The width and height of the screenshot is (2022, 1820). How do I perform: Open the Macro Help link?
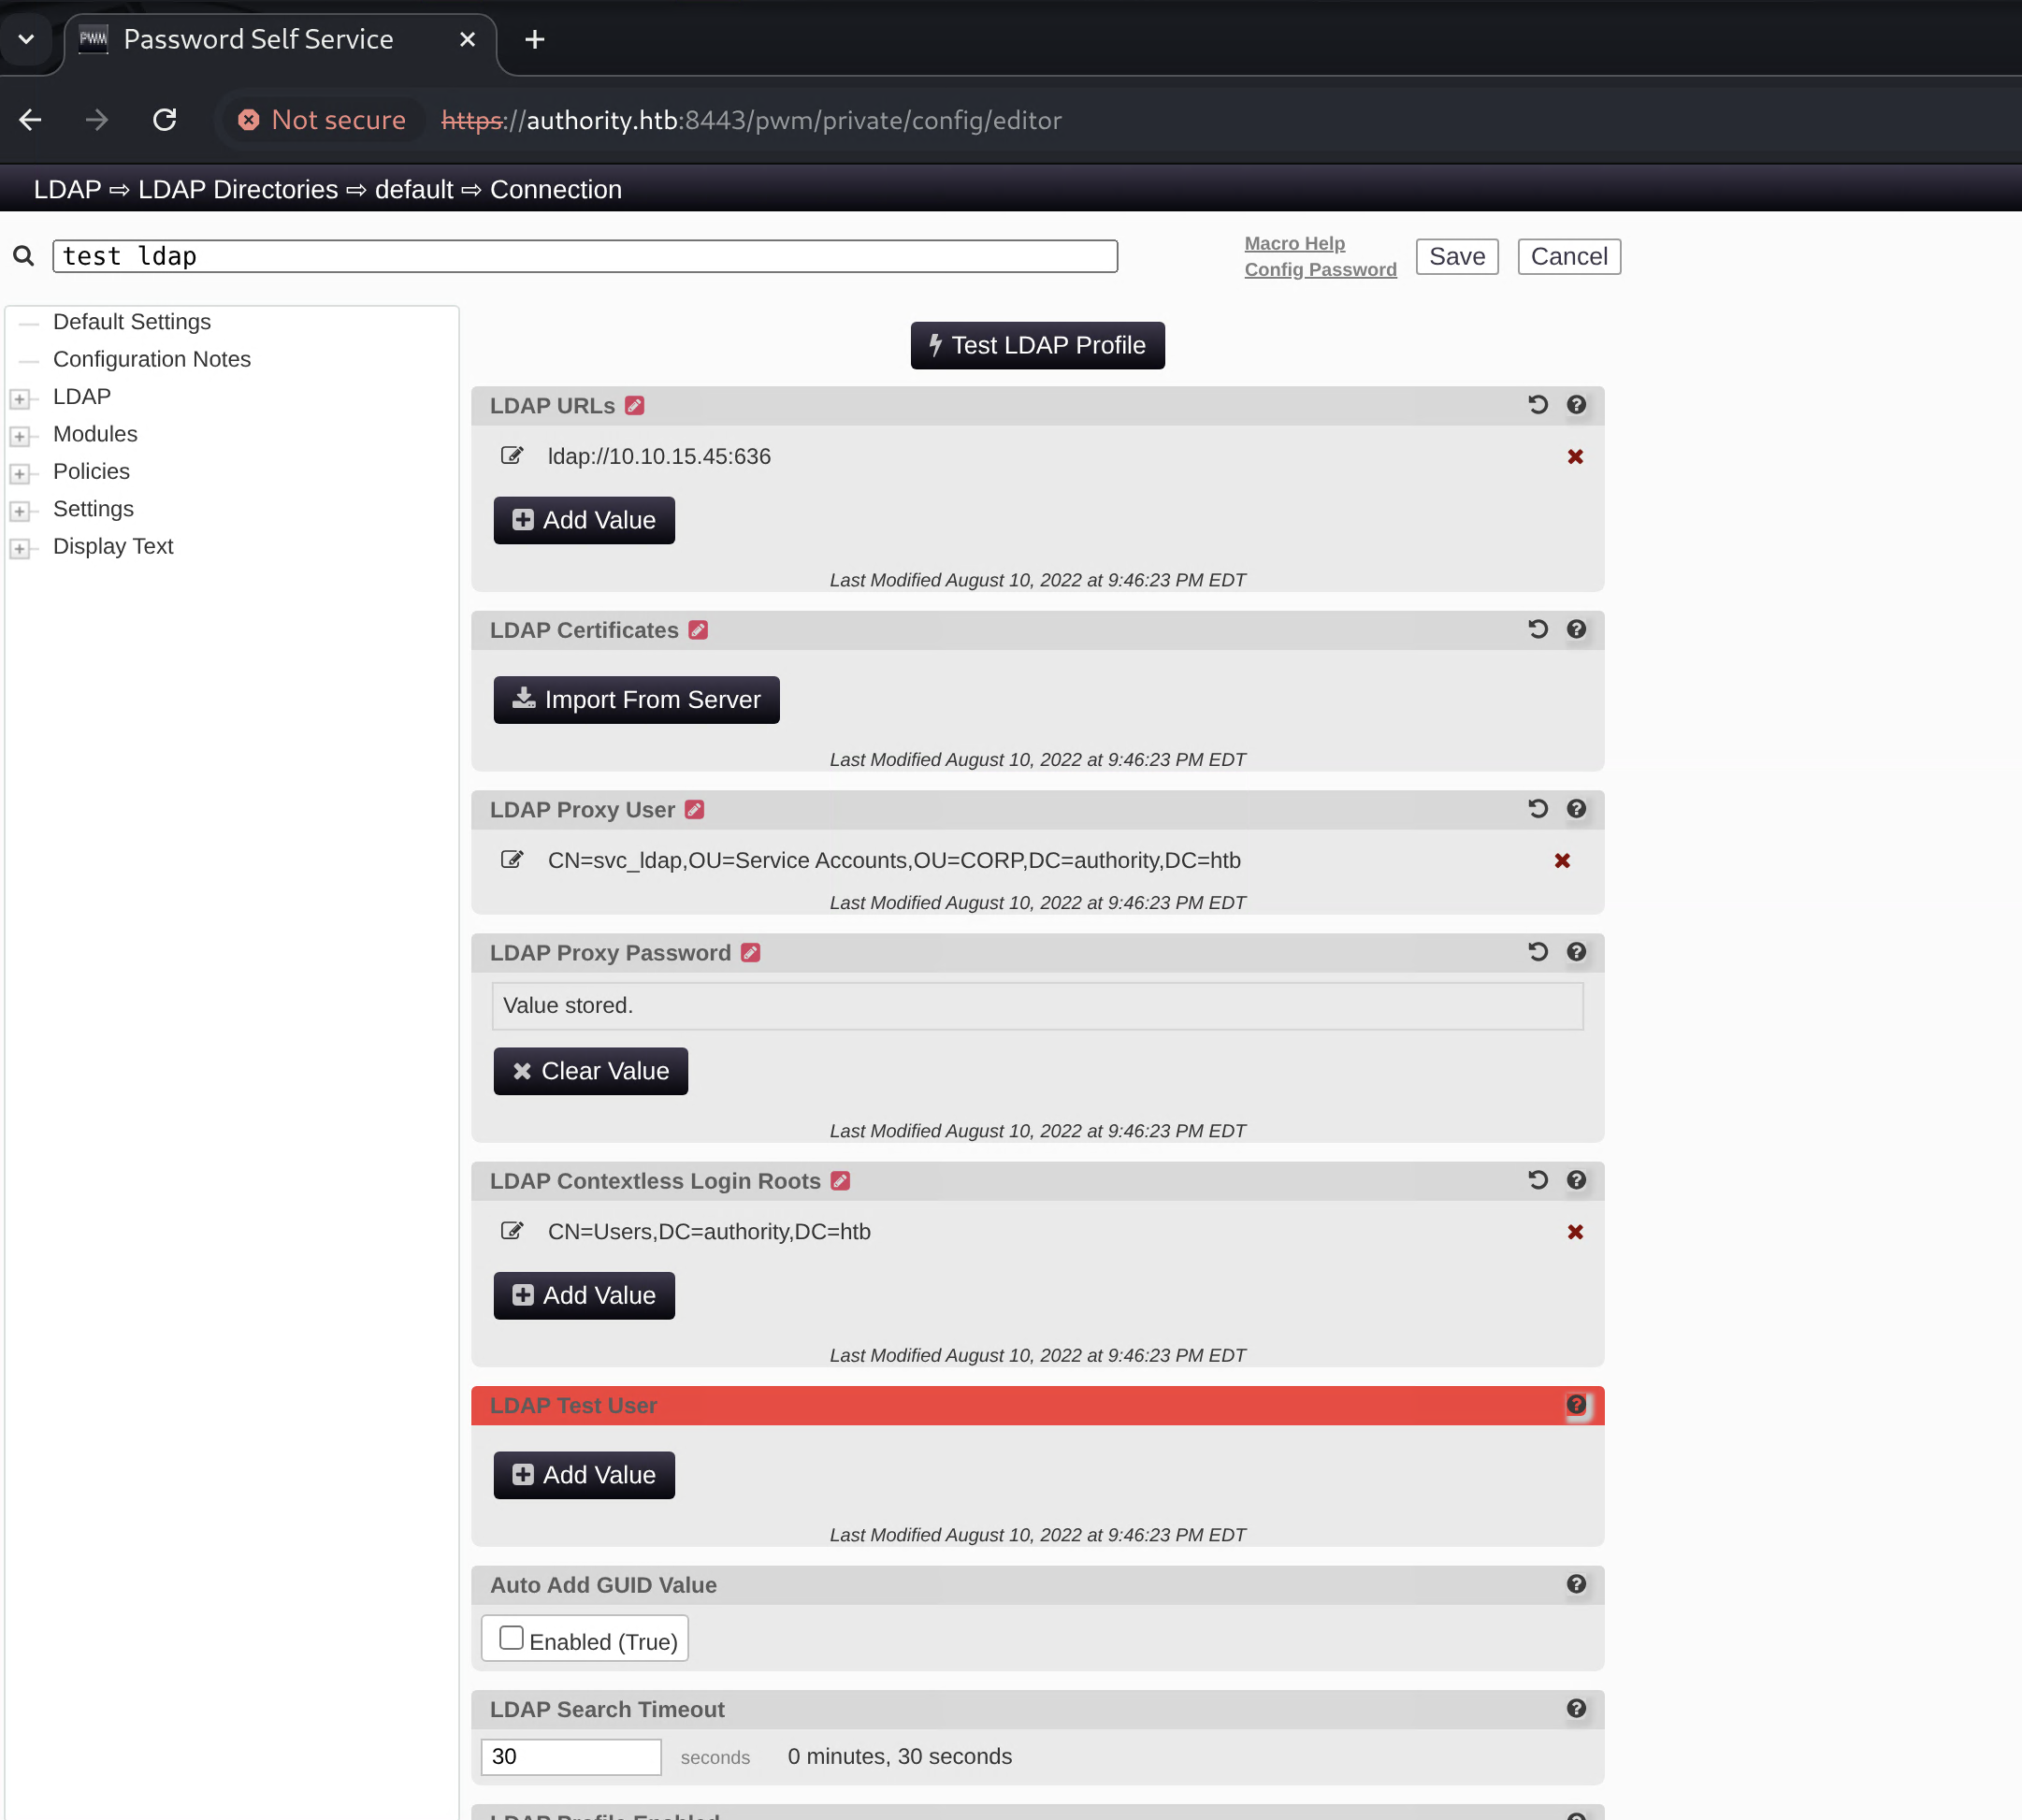pos(1294,243)
